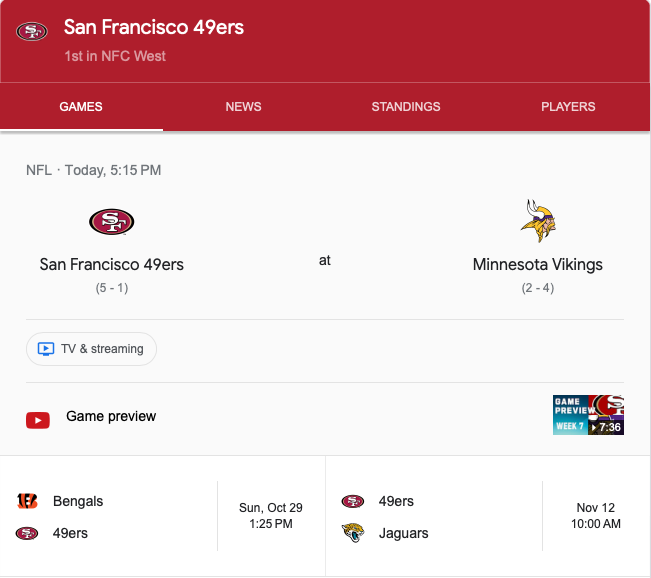
Task: Click 49ers logo under Bengals row
Action: pyautogui.click(x=28, y=533)
